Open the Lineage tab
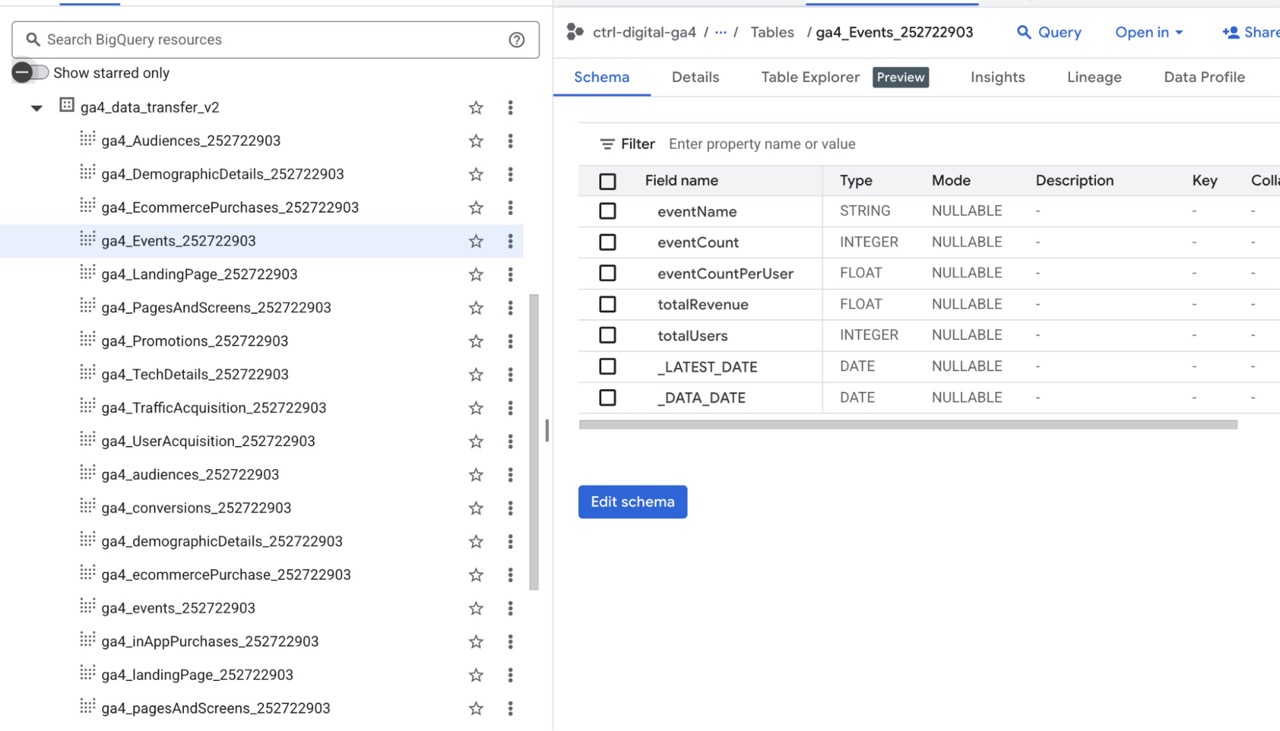This screenshot has height=731, width=1280. pos(1094,77)
